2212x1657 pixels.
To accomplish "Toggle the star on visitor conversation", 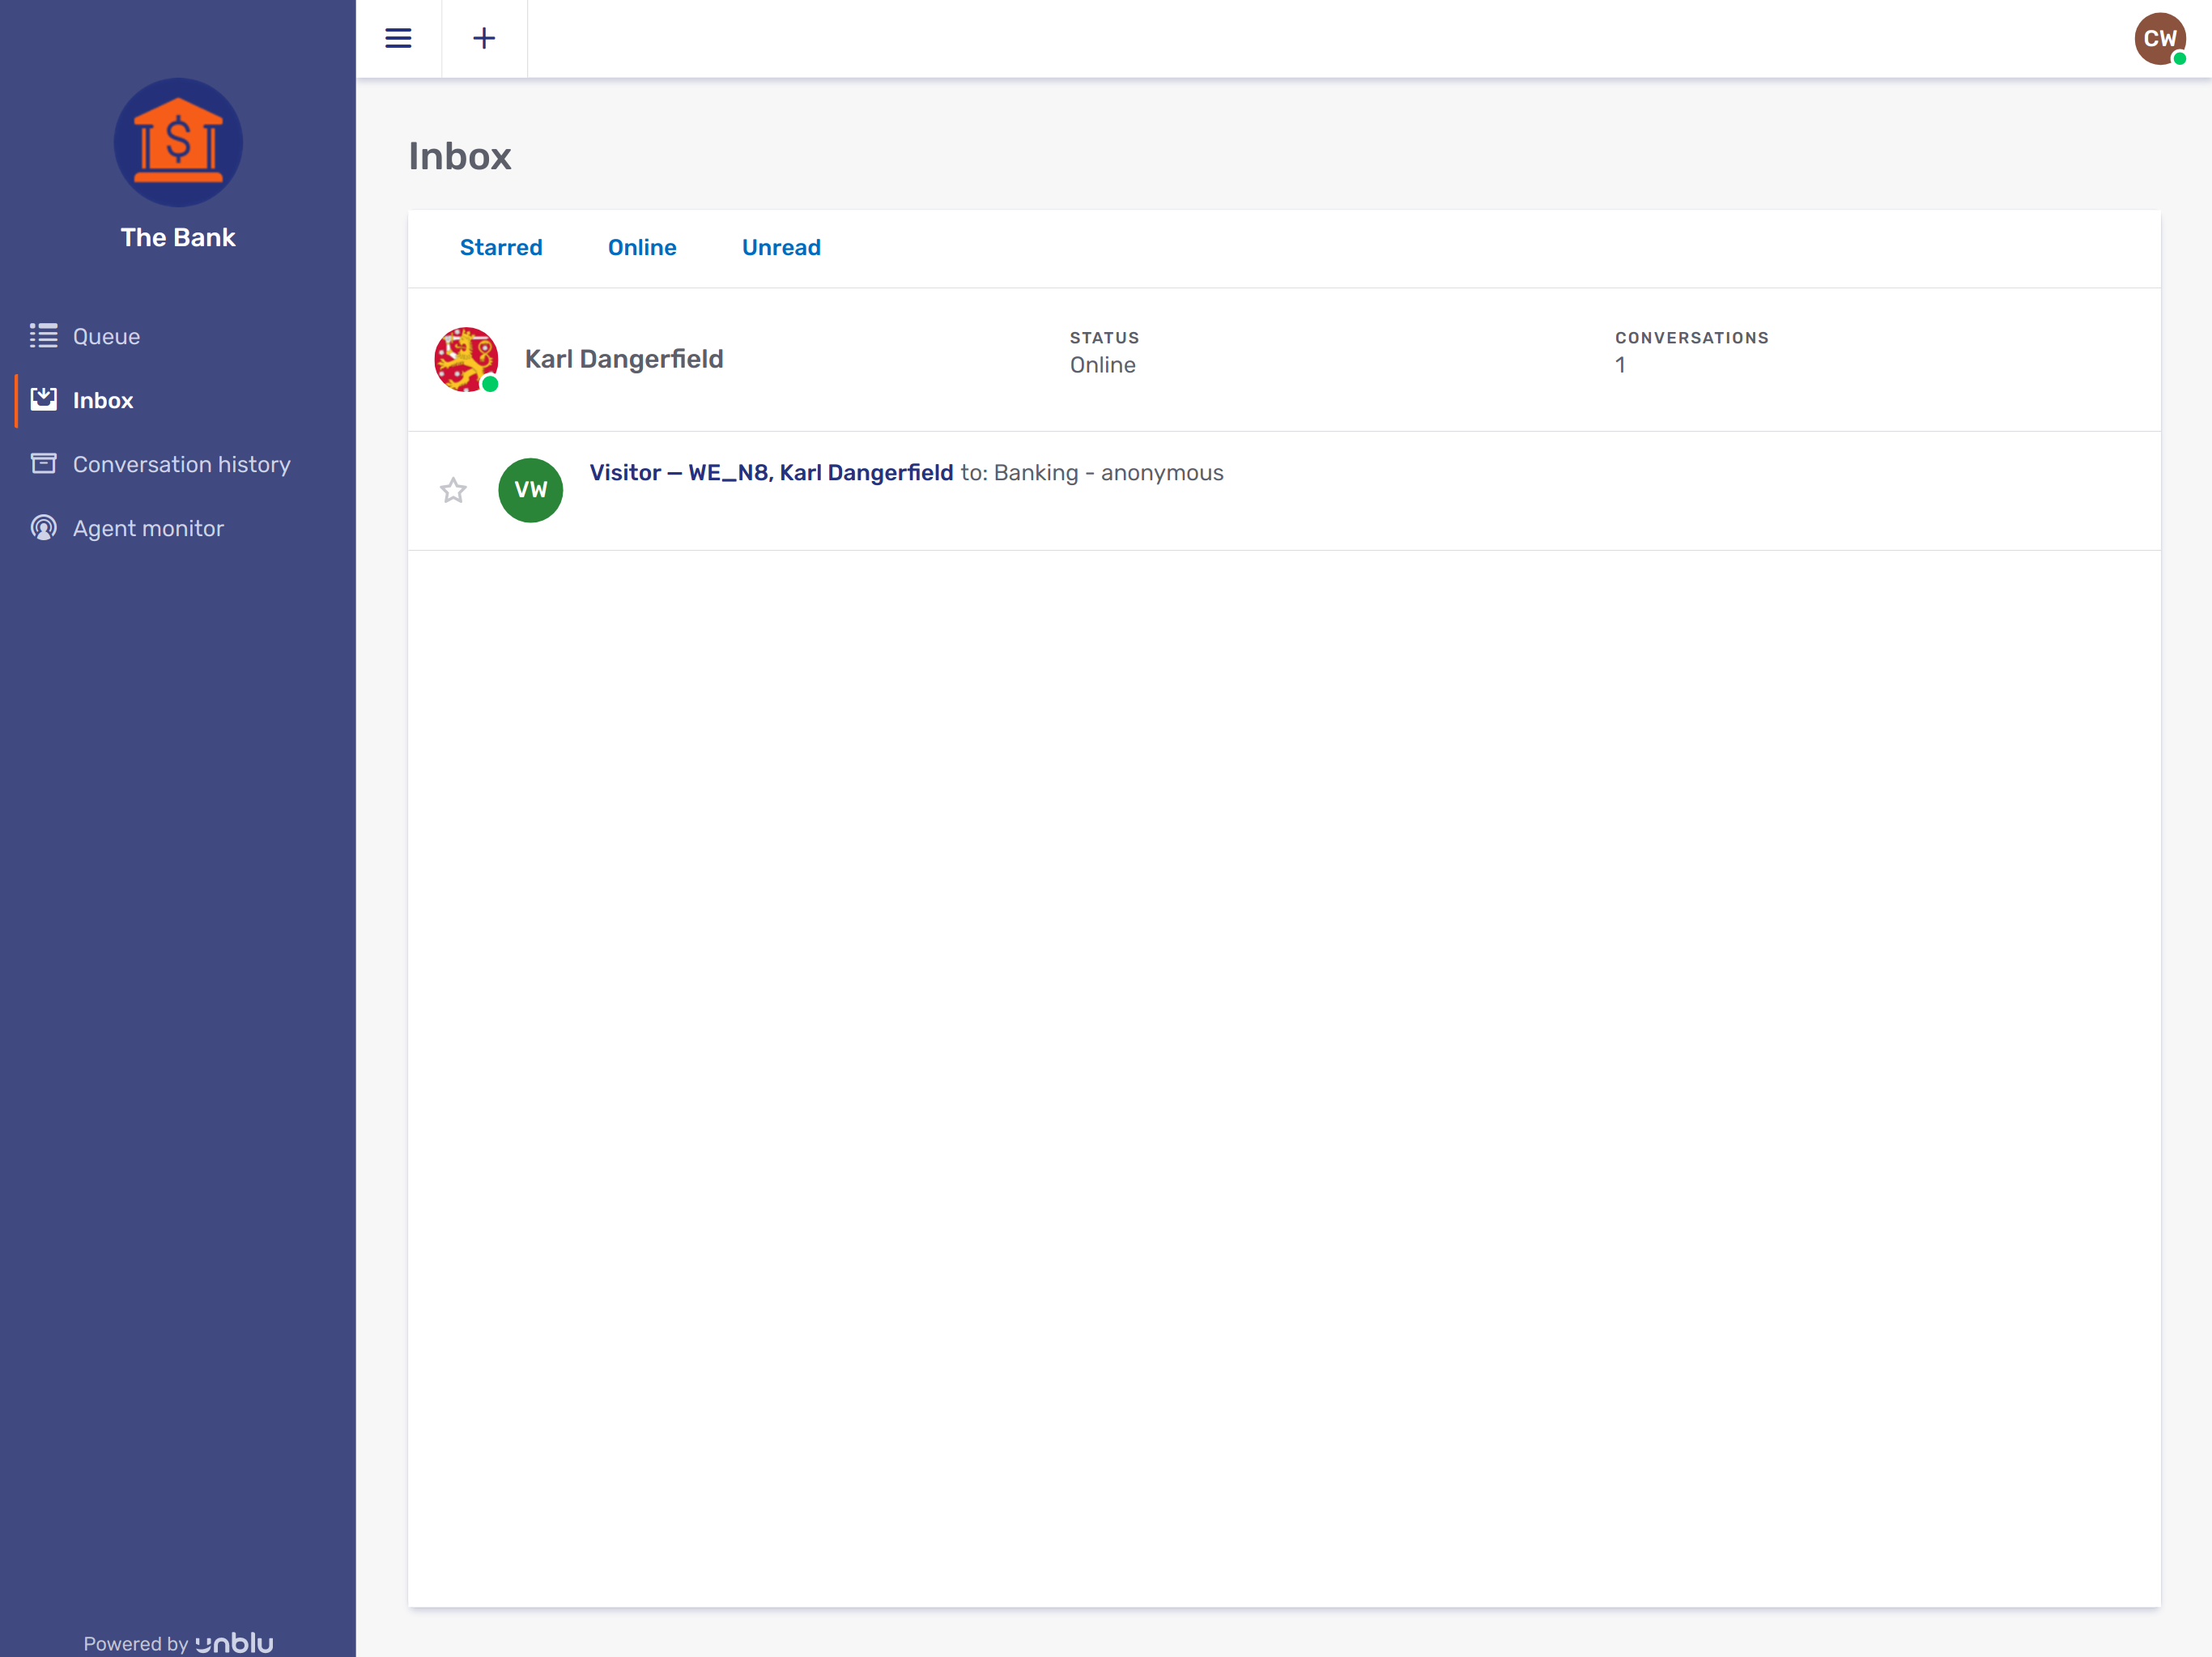I will click(454, 491).
